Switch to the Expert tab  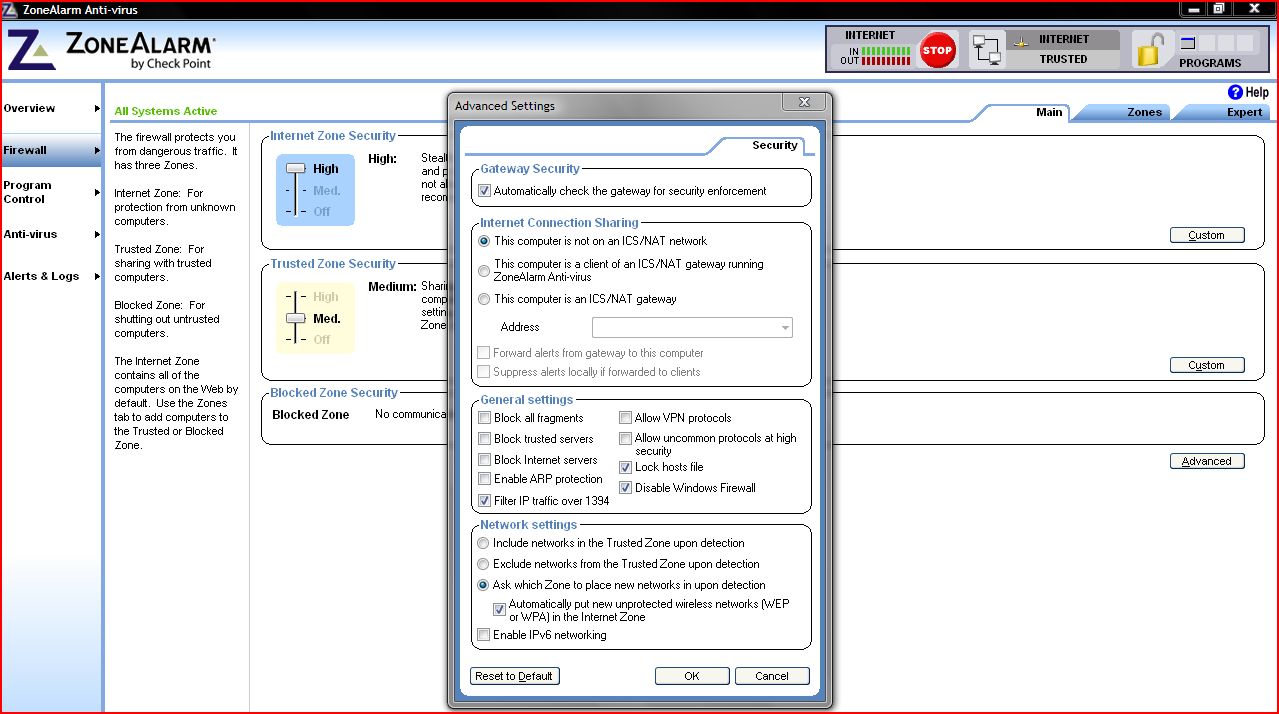[x=1245, y=112]
